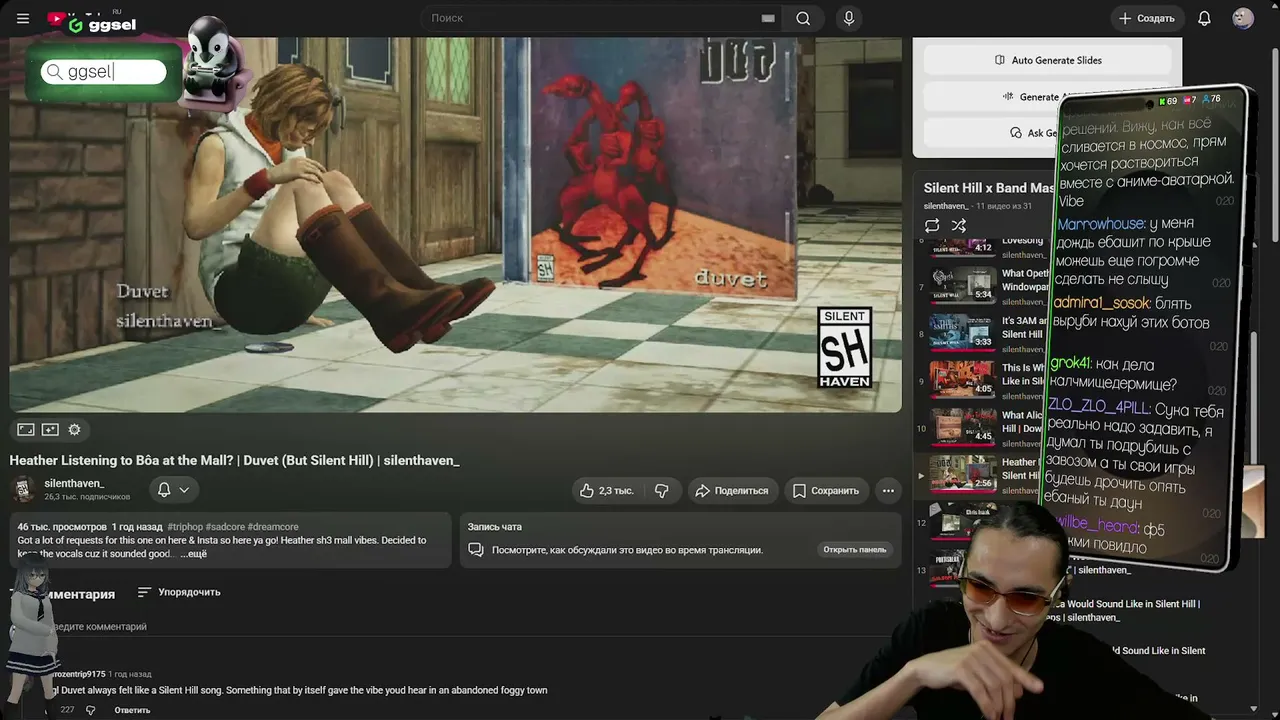Click the chat bubble icon in "Запись чата"

[x=476, y=550]
